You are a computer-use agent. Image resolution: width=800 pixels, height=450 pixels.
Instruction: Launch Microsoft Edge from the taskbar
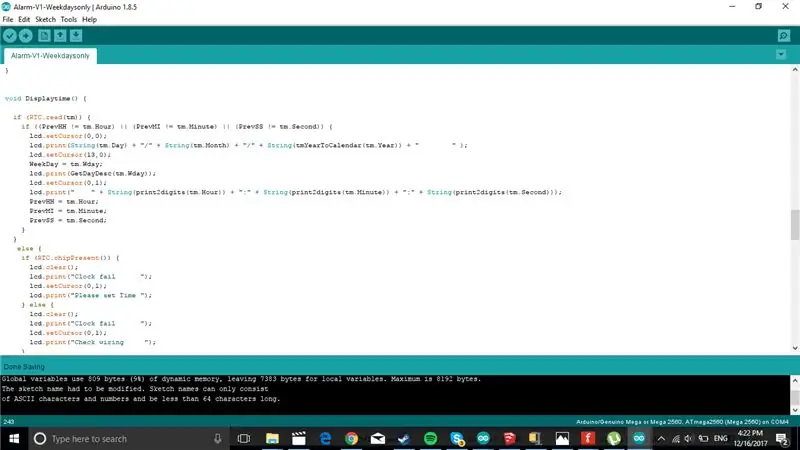point(325,439)
